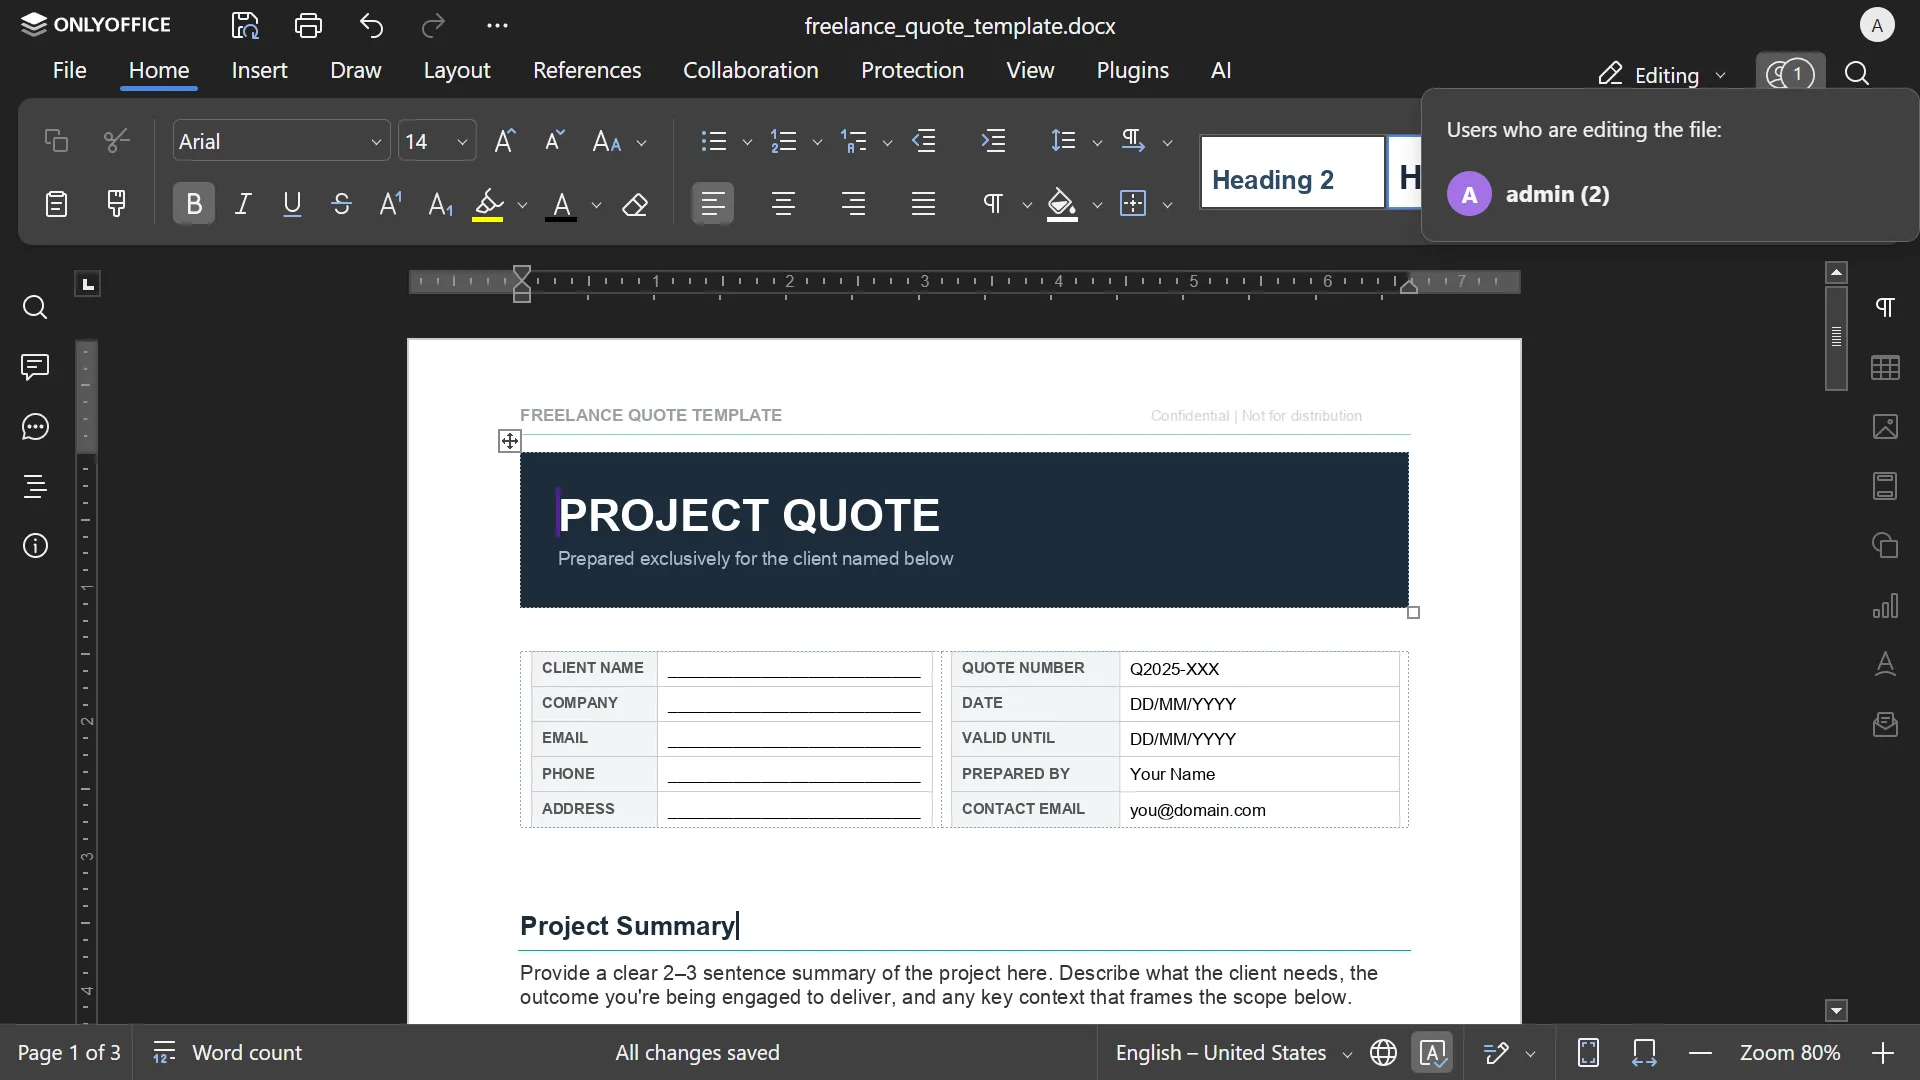Open table settings in the right sidebar
The width and height of the screenshot is (1920, 1080).
pos(1886,368)
